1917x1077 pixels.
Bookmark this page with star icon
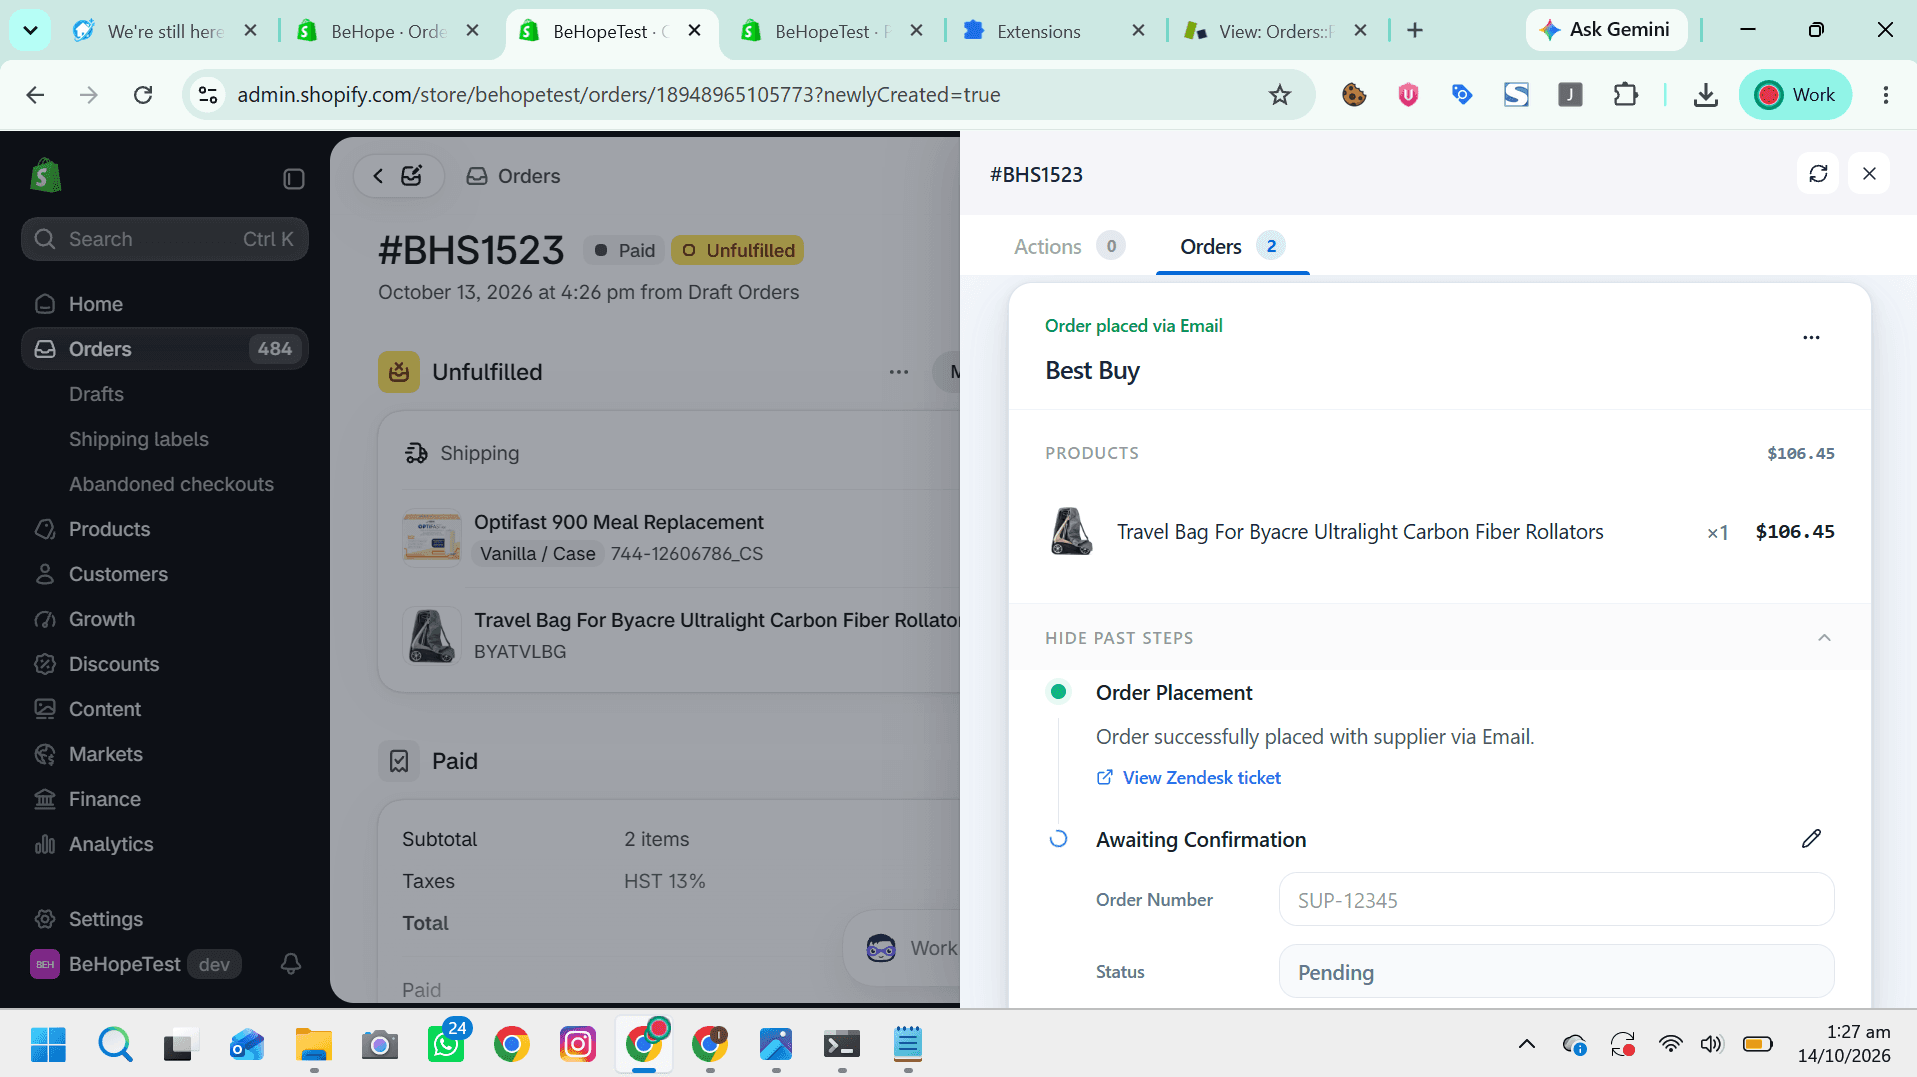click(1280, 95)
